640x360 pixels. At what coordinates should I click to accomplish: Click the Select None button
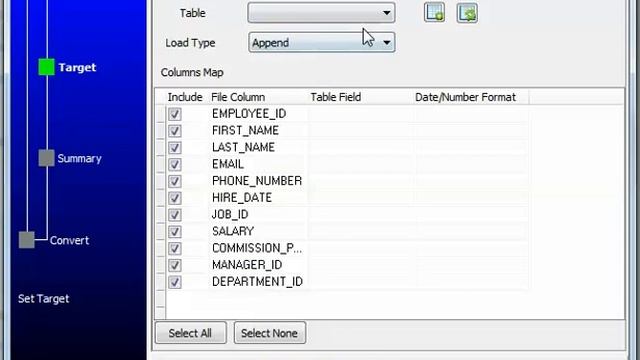click(269, 333)
